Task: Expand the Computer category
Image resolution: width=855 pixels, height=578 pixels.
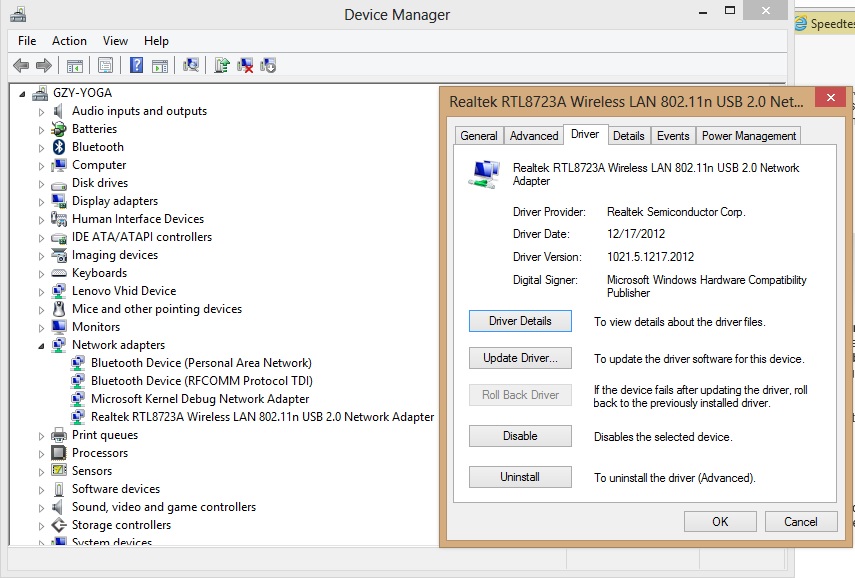Action: point(41,166)
